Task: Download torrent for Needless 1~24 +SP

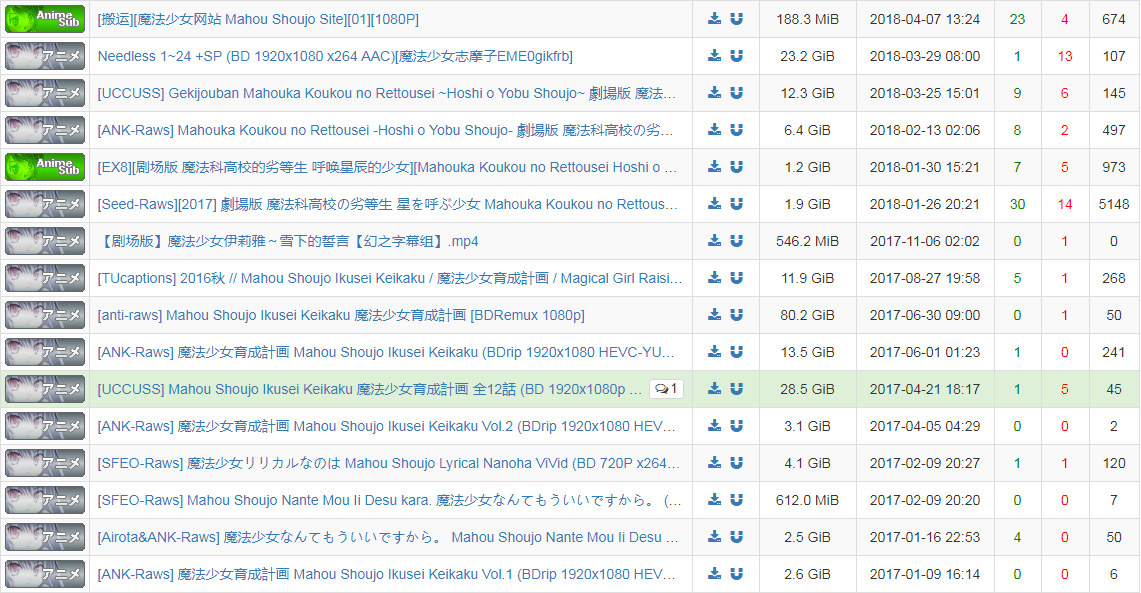Action: point(715,56)
